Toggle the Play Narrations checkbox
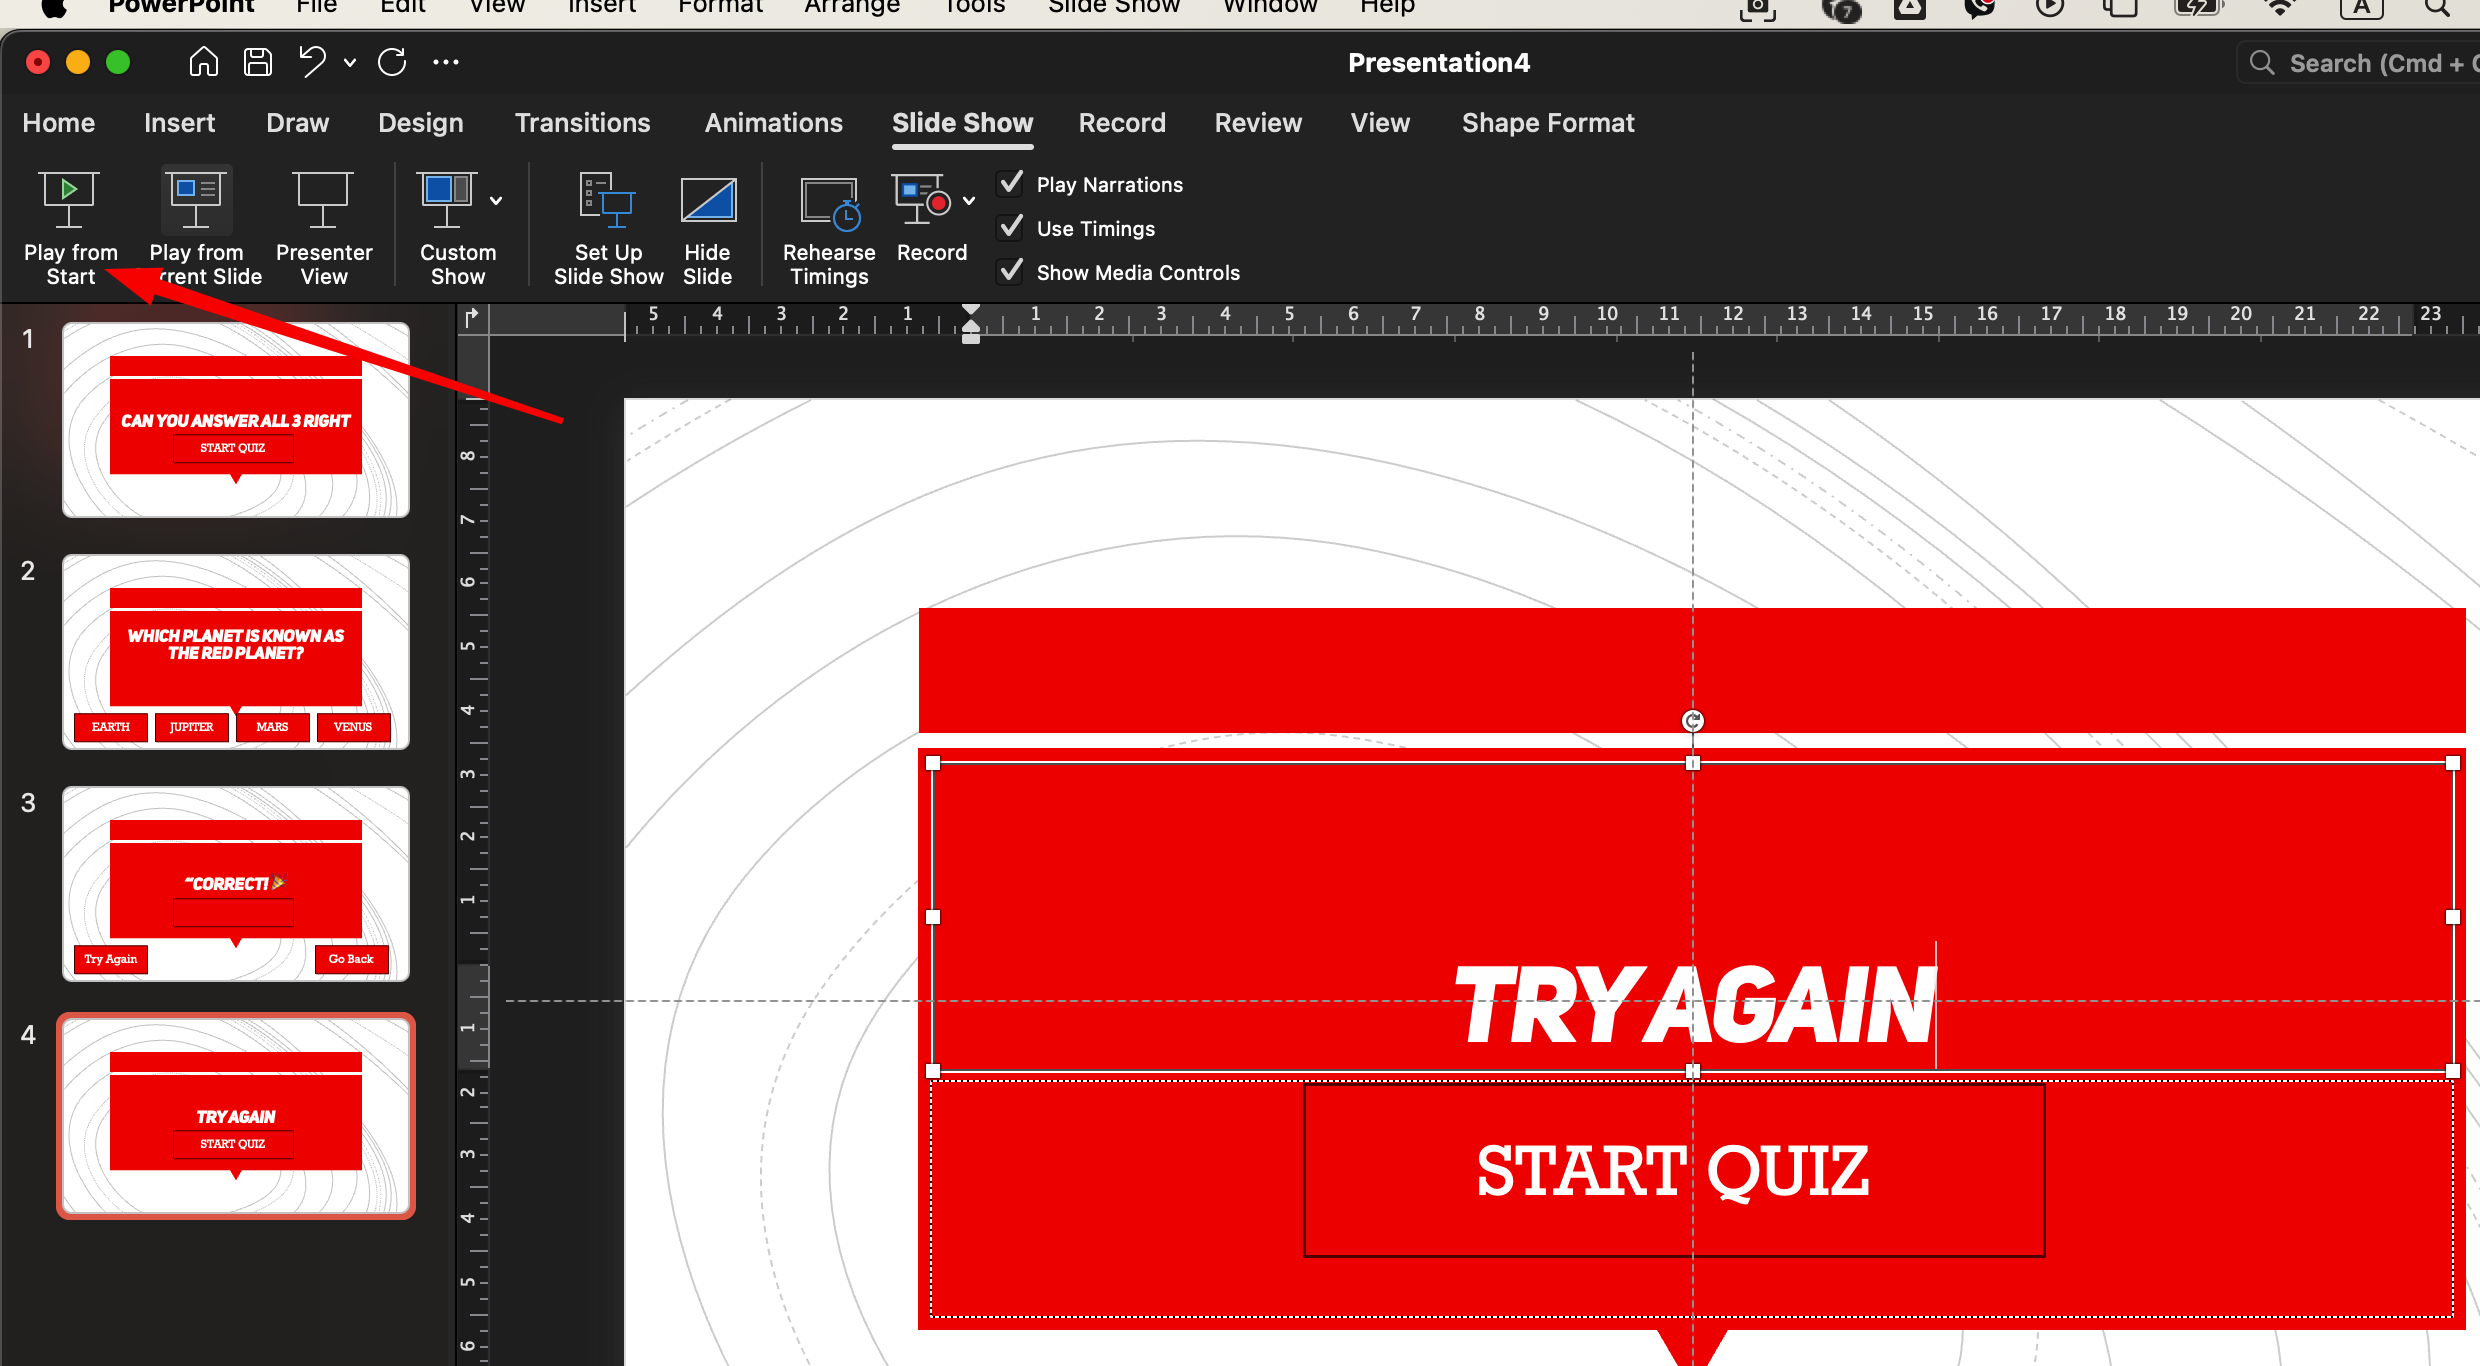Viewport: 2480px width, 1366px height. [x=1011, y=184]
